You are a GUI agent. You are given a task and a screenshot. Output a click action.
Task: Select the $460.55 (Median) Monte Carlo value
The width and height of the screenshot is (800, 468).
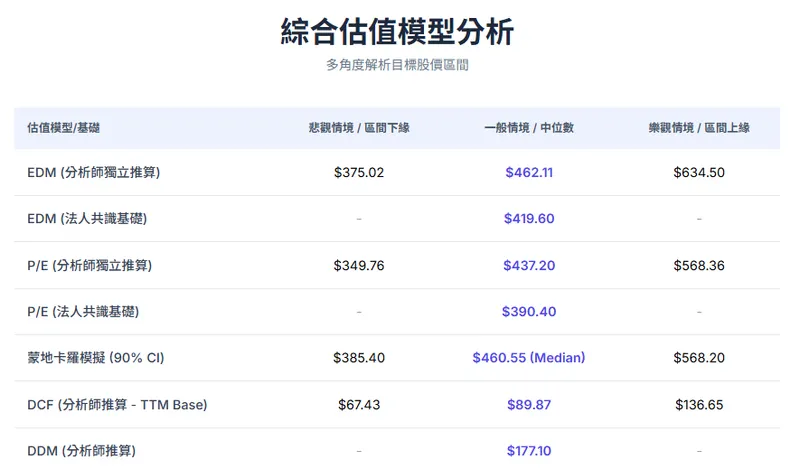tap(529, 357)
